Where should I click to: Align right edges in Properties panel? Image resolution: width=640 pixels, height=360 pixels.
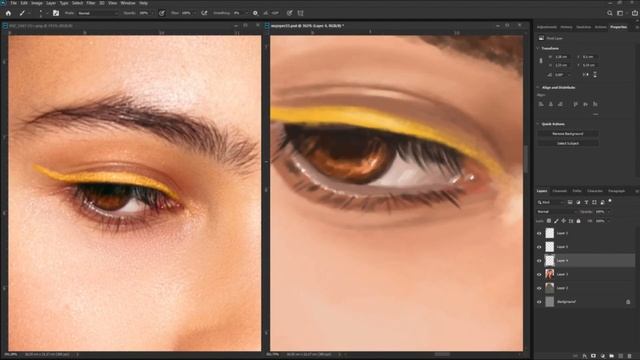pos(560,104)
